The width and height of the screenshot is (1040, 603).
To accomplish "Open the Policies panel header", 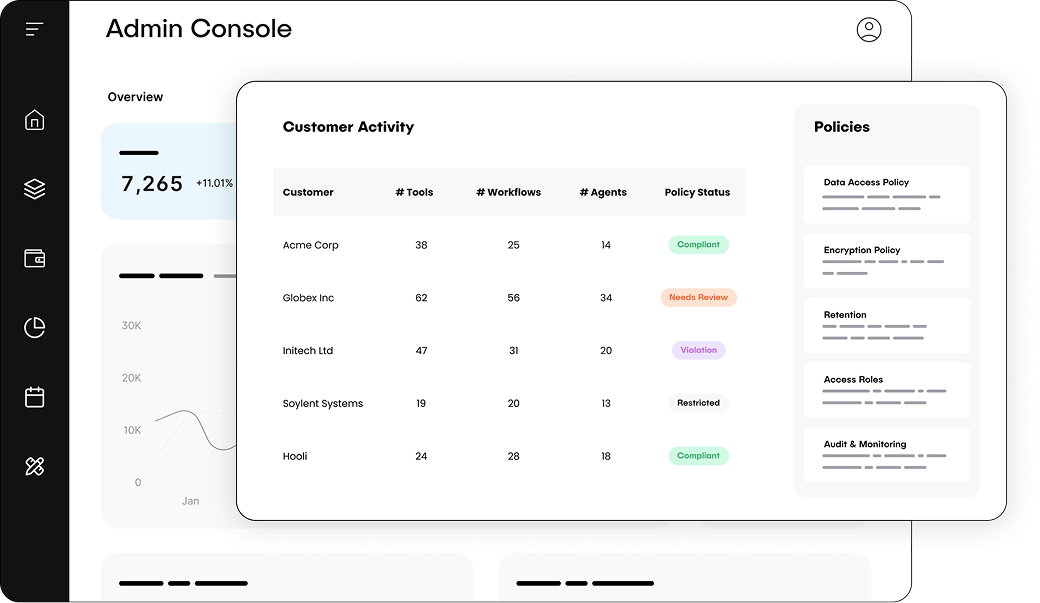I will pos(841,127).
